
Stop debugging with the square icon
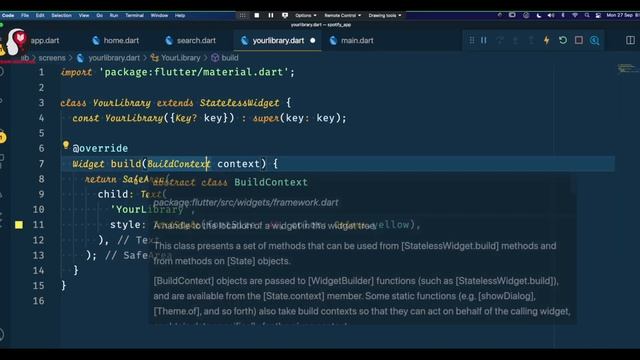coord(579,40)
